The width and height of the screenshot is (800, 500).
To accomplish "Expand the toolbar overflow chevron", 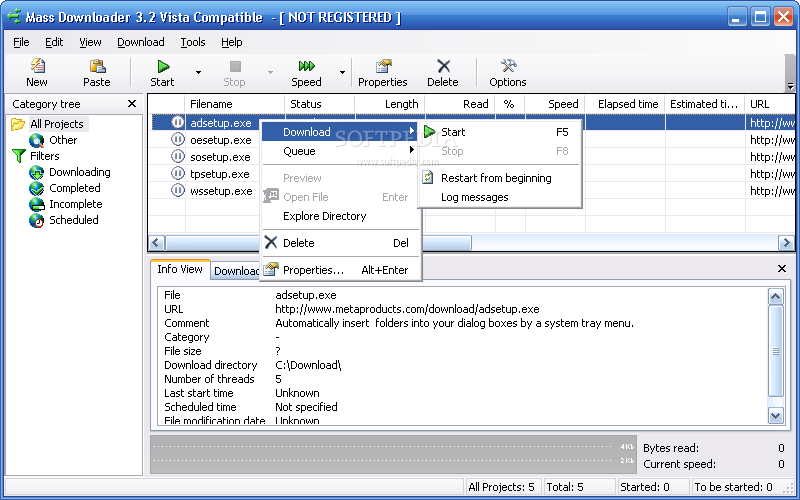I will (790, 86).
